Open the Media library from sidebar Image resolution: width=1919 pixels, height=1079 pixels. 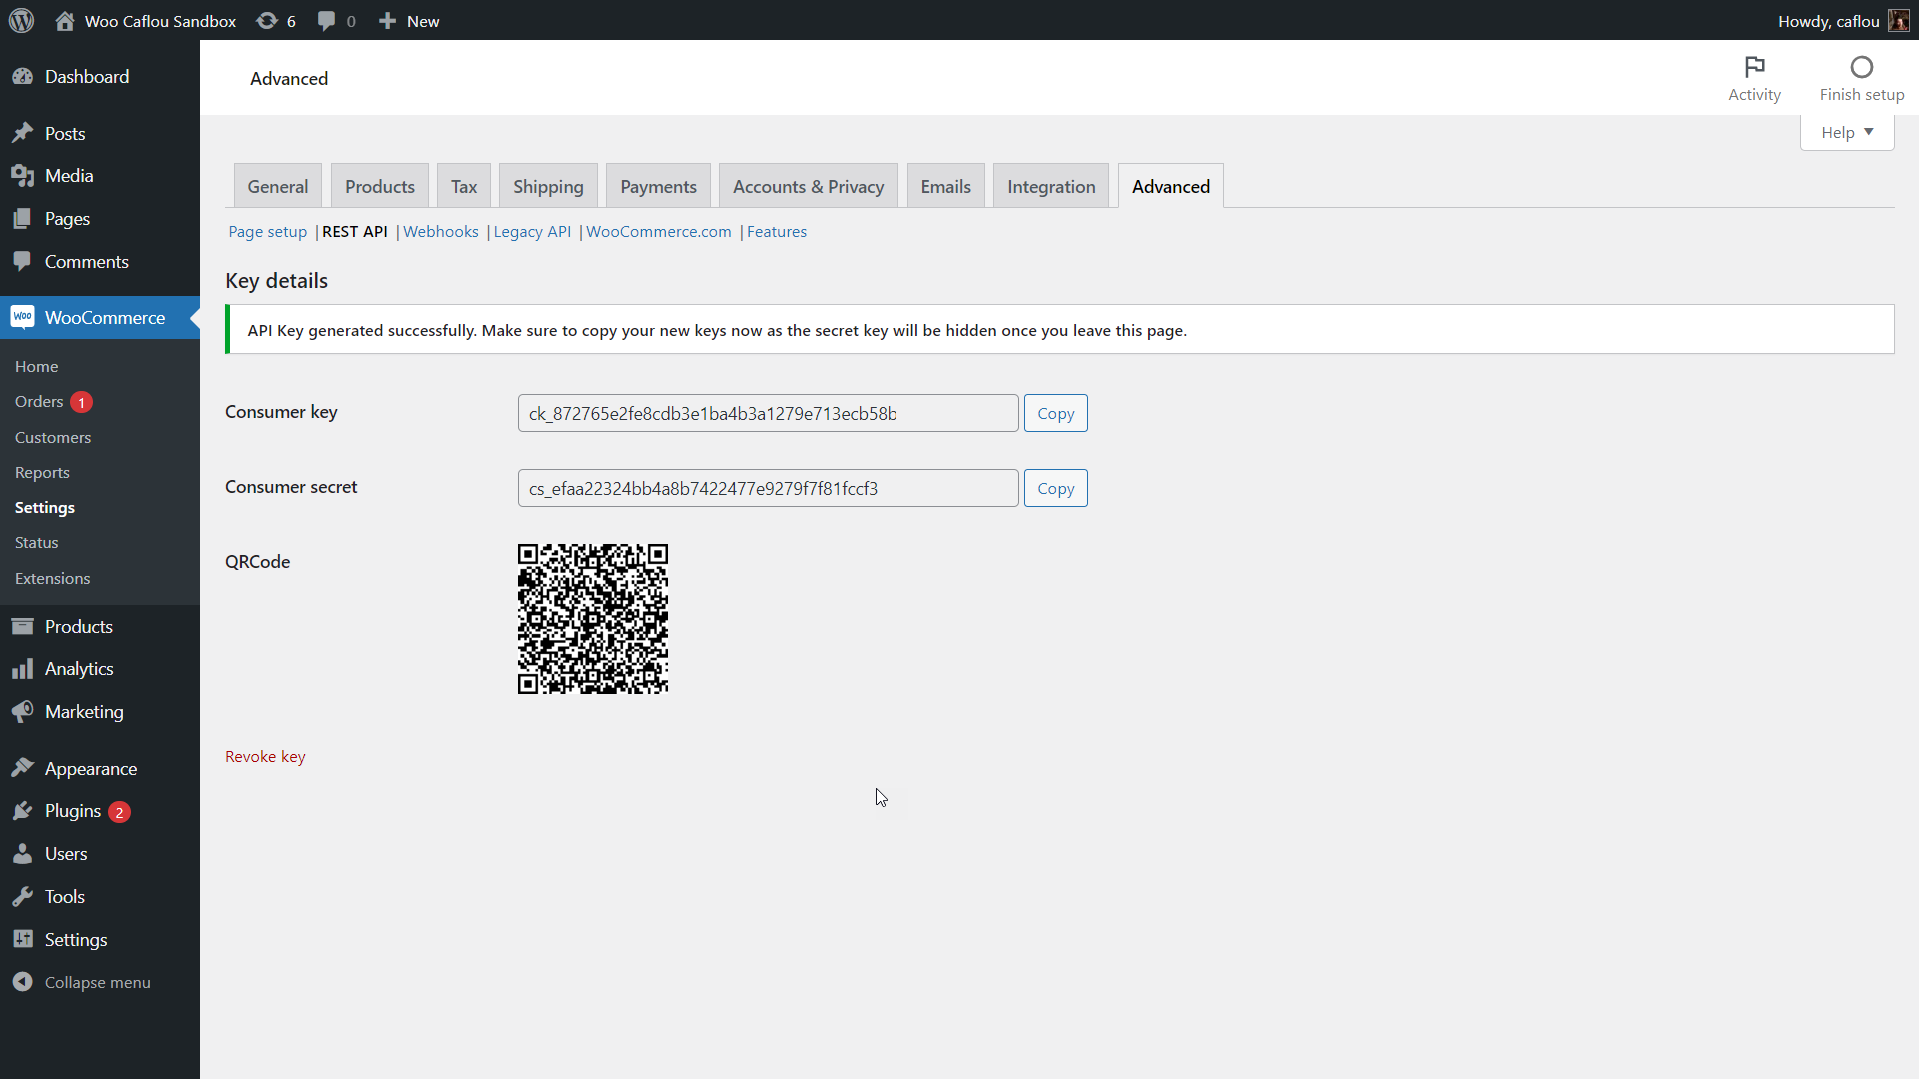click(66, 175)
